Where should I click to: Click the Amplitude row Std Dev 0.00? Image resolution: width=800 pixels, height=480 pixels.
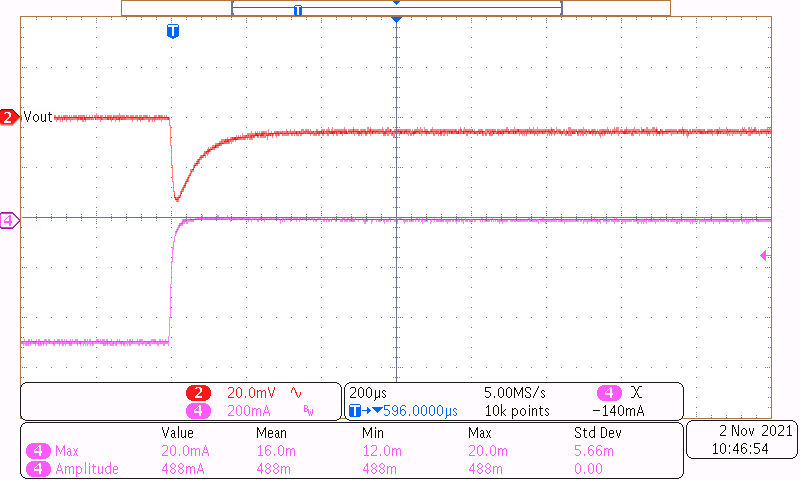click(x=588, y=469)
